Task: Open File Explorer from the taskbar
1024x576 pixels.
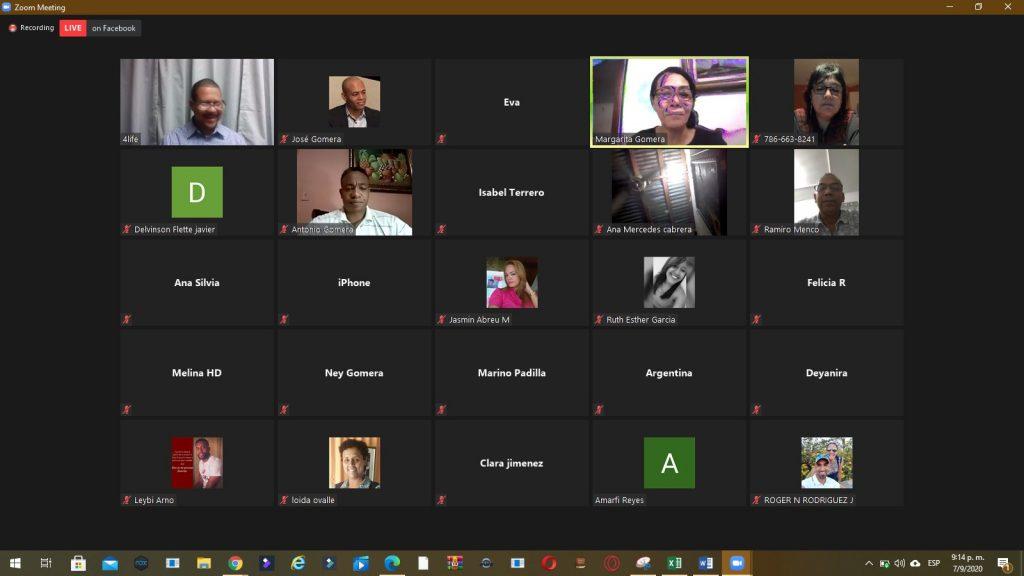Action: pyautogui.click(x=203, y=563)
